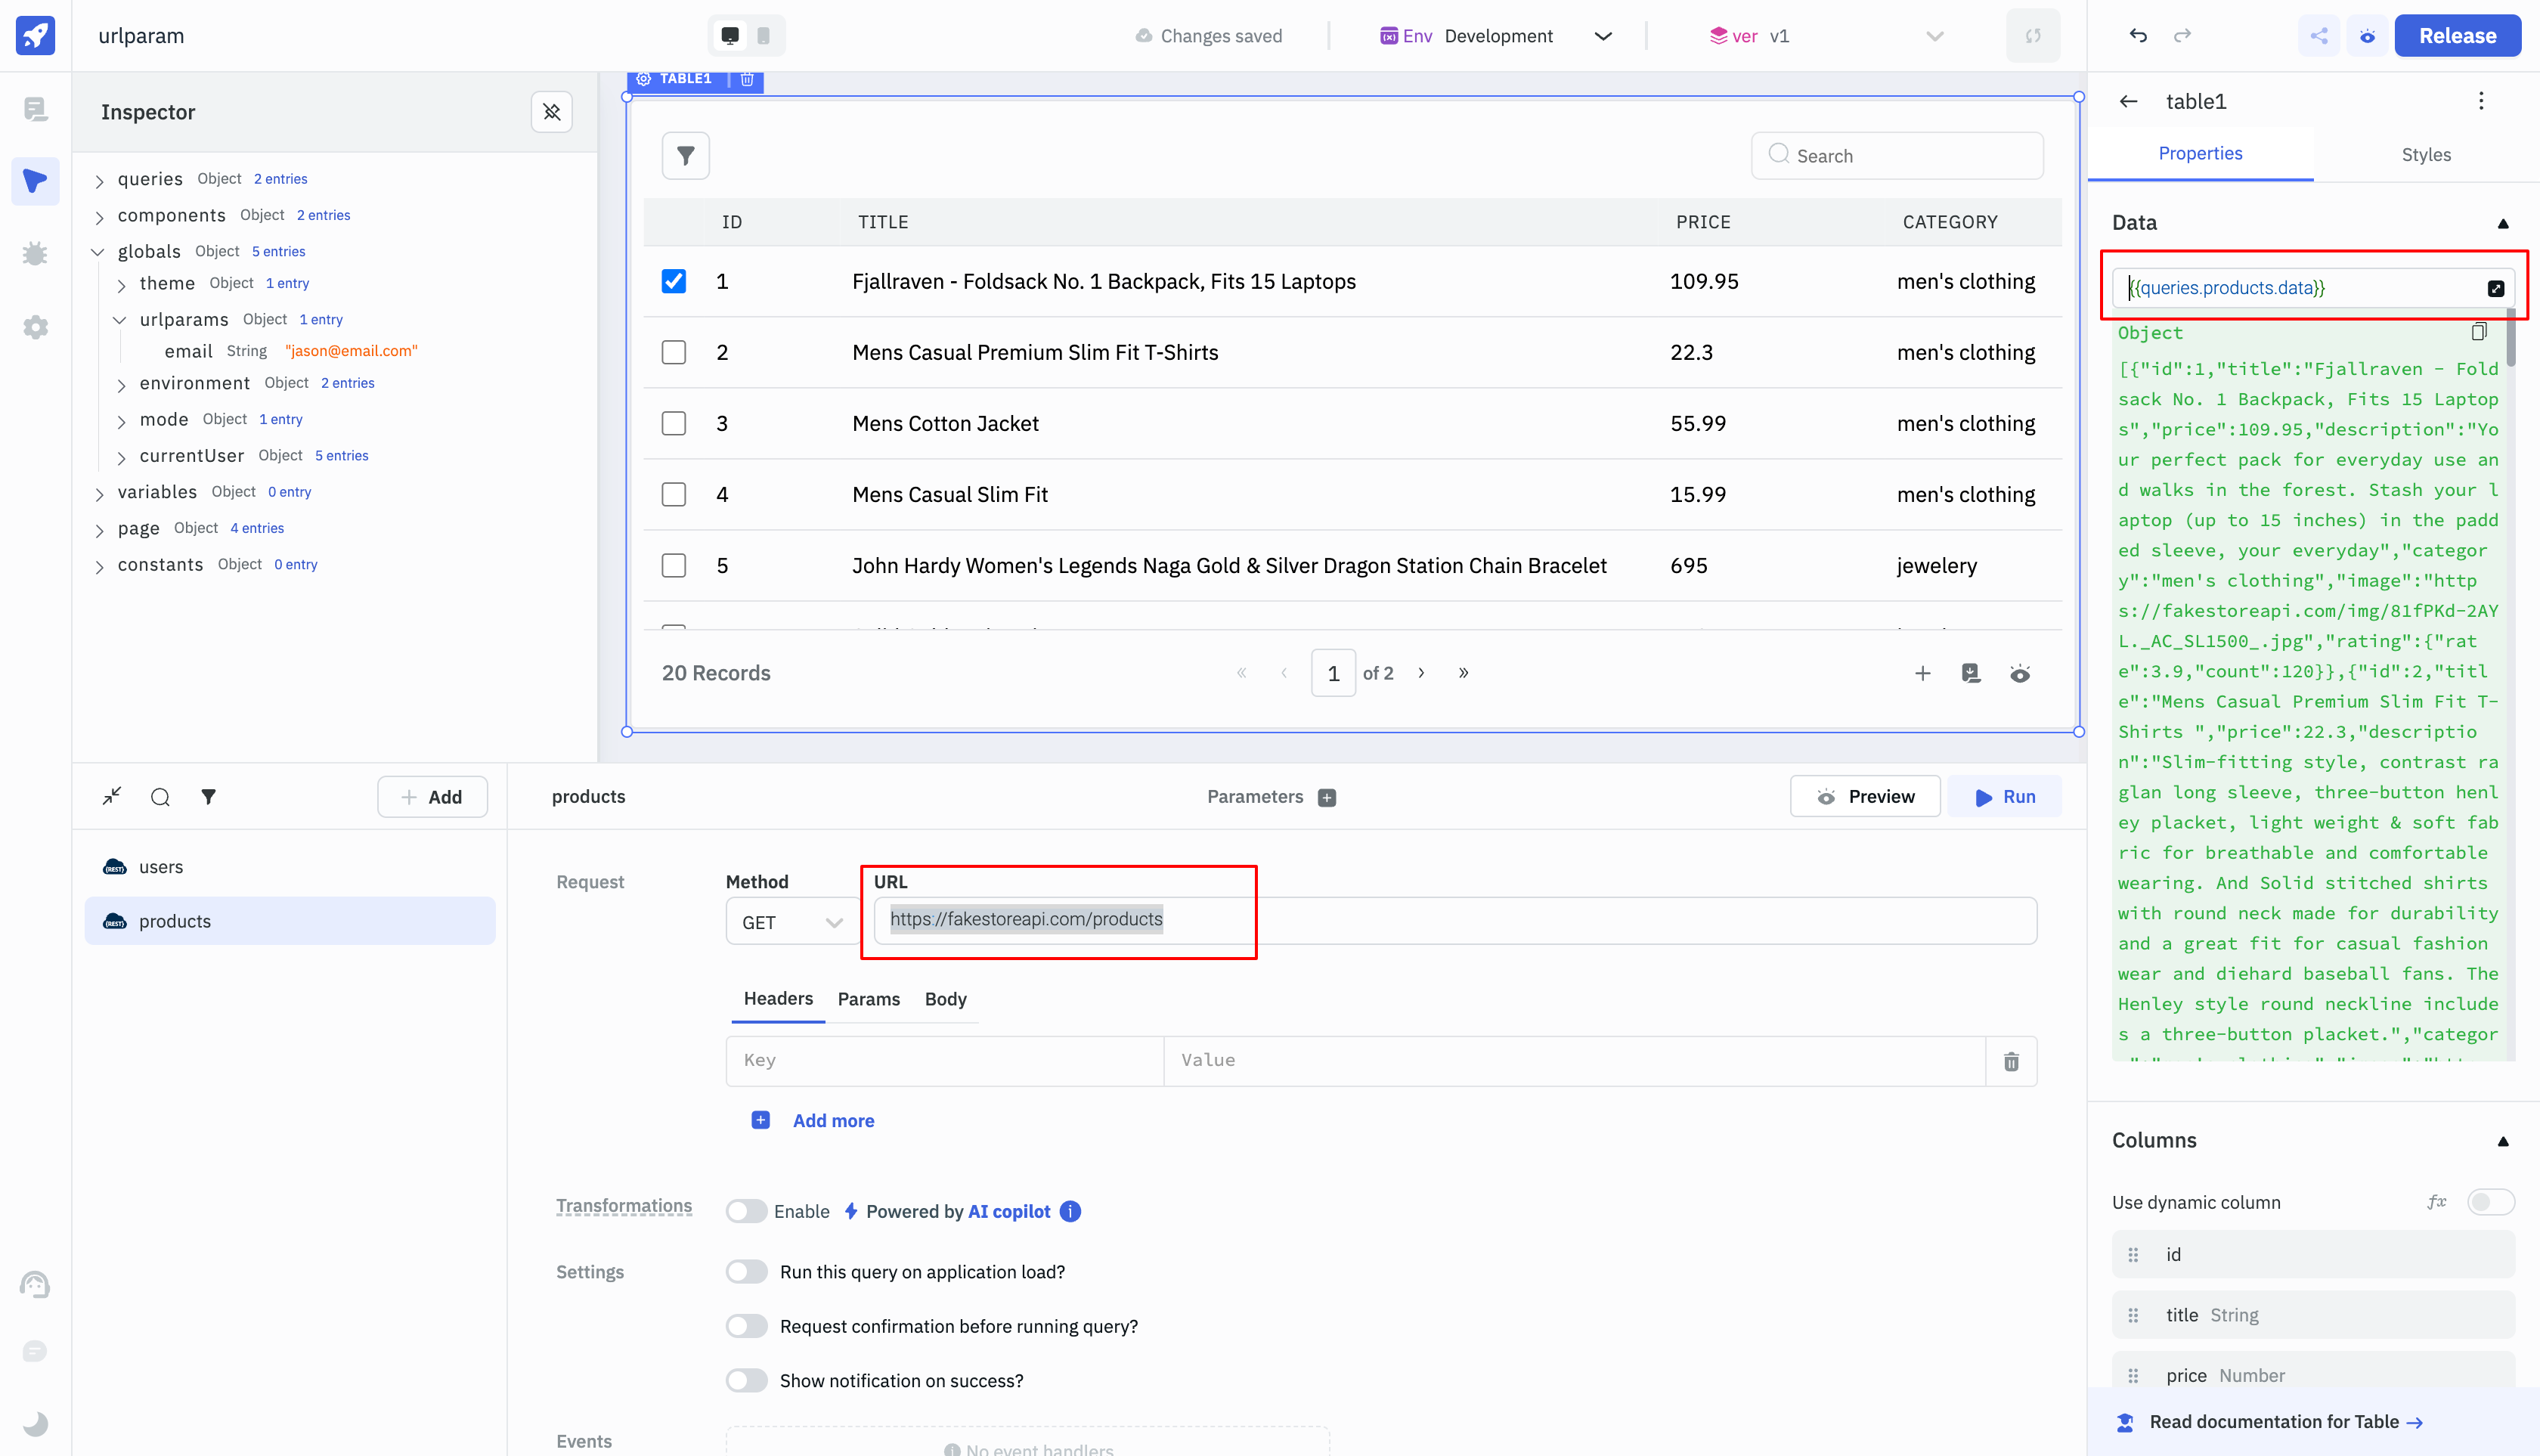Open the Params tab in request
The width and height of the screenshot is (2540, 1456).
tap(868, 999)
